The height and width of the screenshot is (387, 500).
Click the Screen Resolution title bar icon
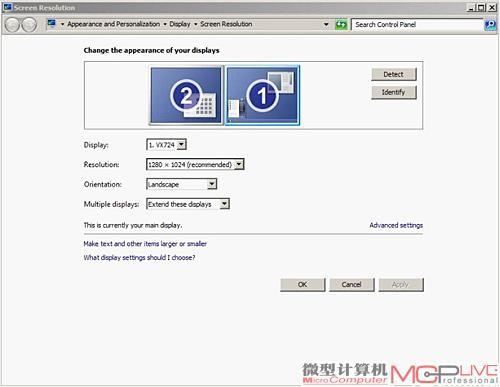pos(8,7)
